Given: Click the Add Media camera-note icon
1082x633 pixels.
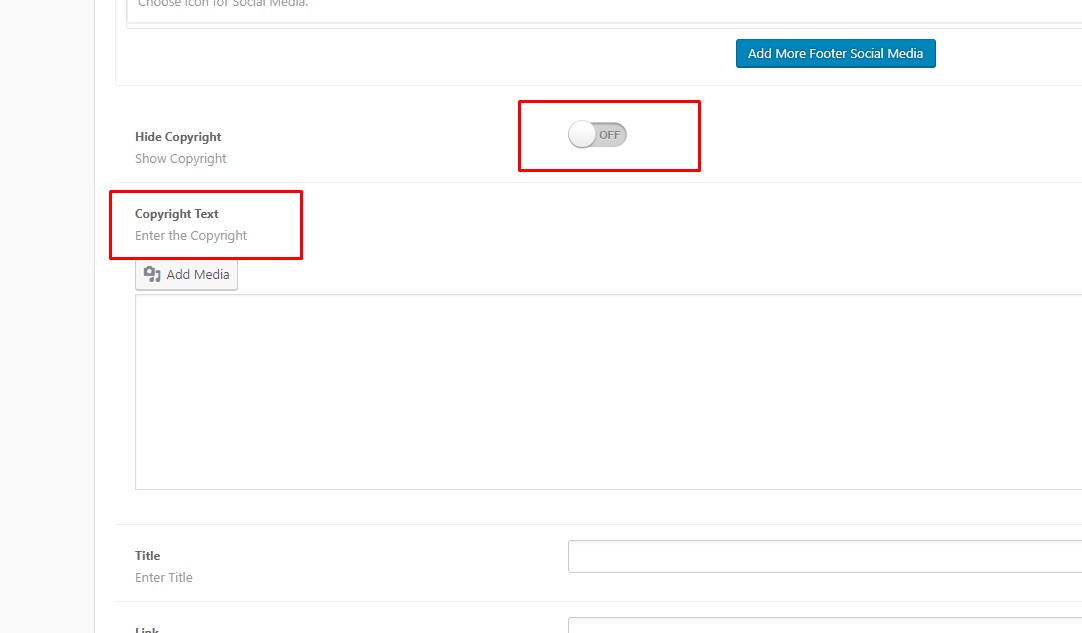Looking at the screenshot, I should [x=152, y=275].
